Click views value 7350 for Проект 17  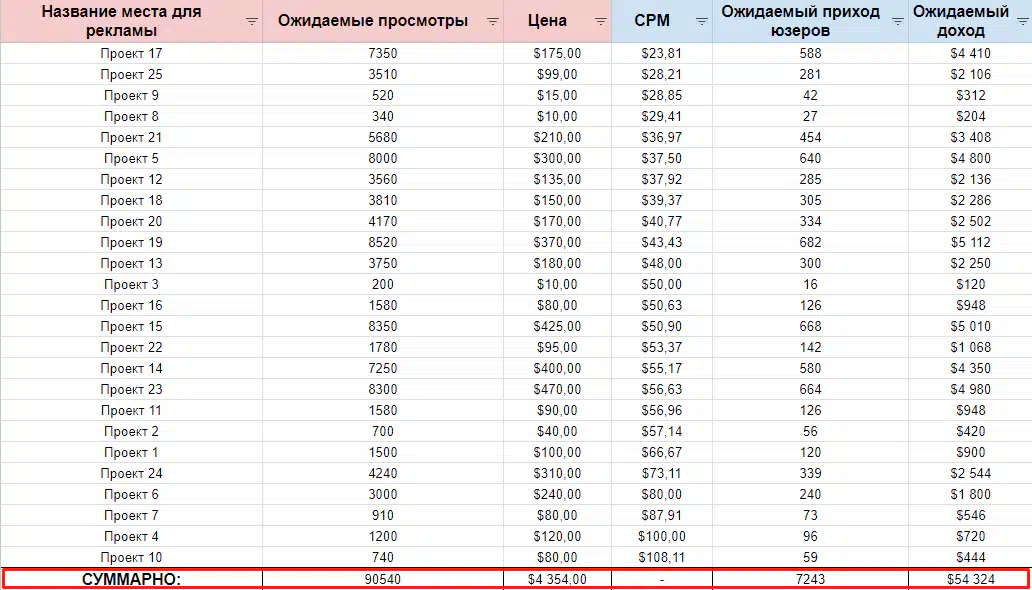(383, 53)
